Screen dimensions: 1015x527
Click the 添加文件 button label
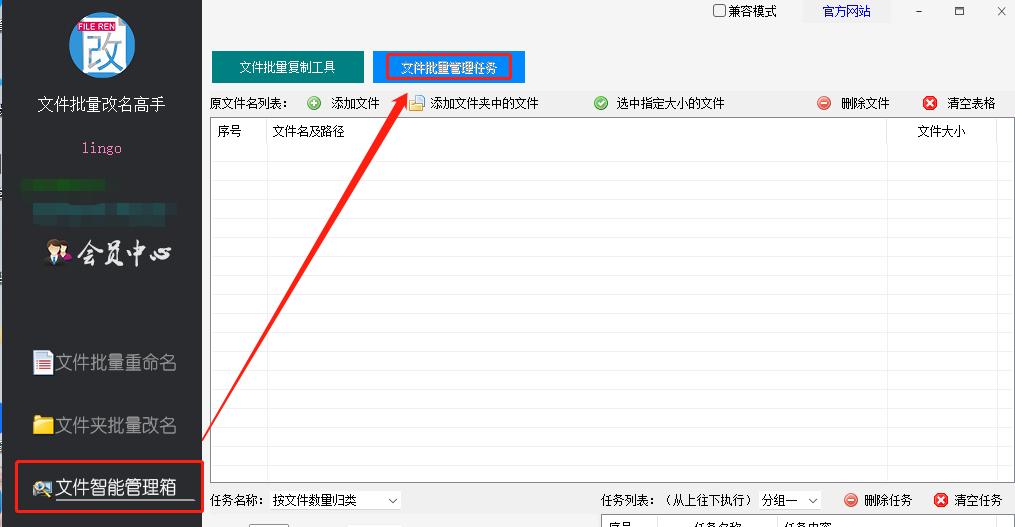[x=355, y=104]
